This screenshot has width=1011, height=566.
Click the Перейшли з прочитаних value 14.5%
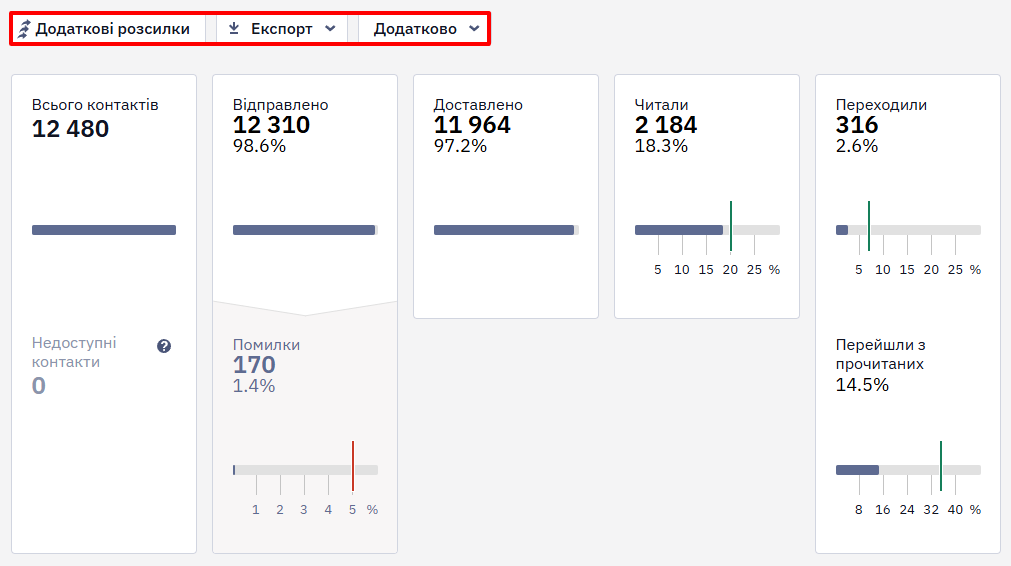coord(862,385)
